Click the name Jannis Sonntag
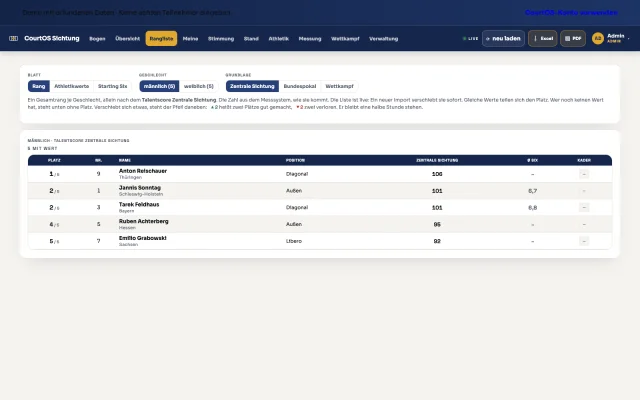This screenshot has height=400, width=640. coord(140,188)
